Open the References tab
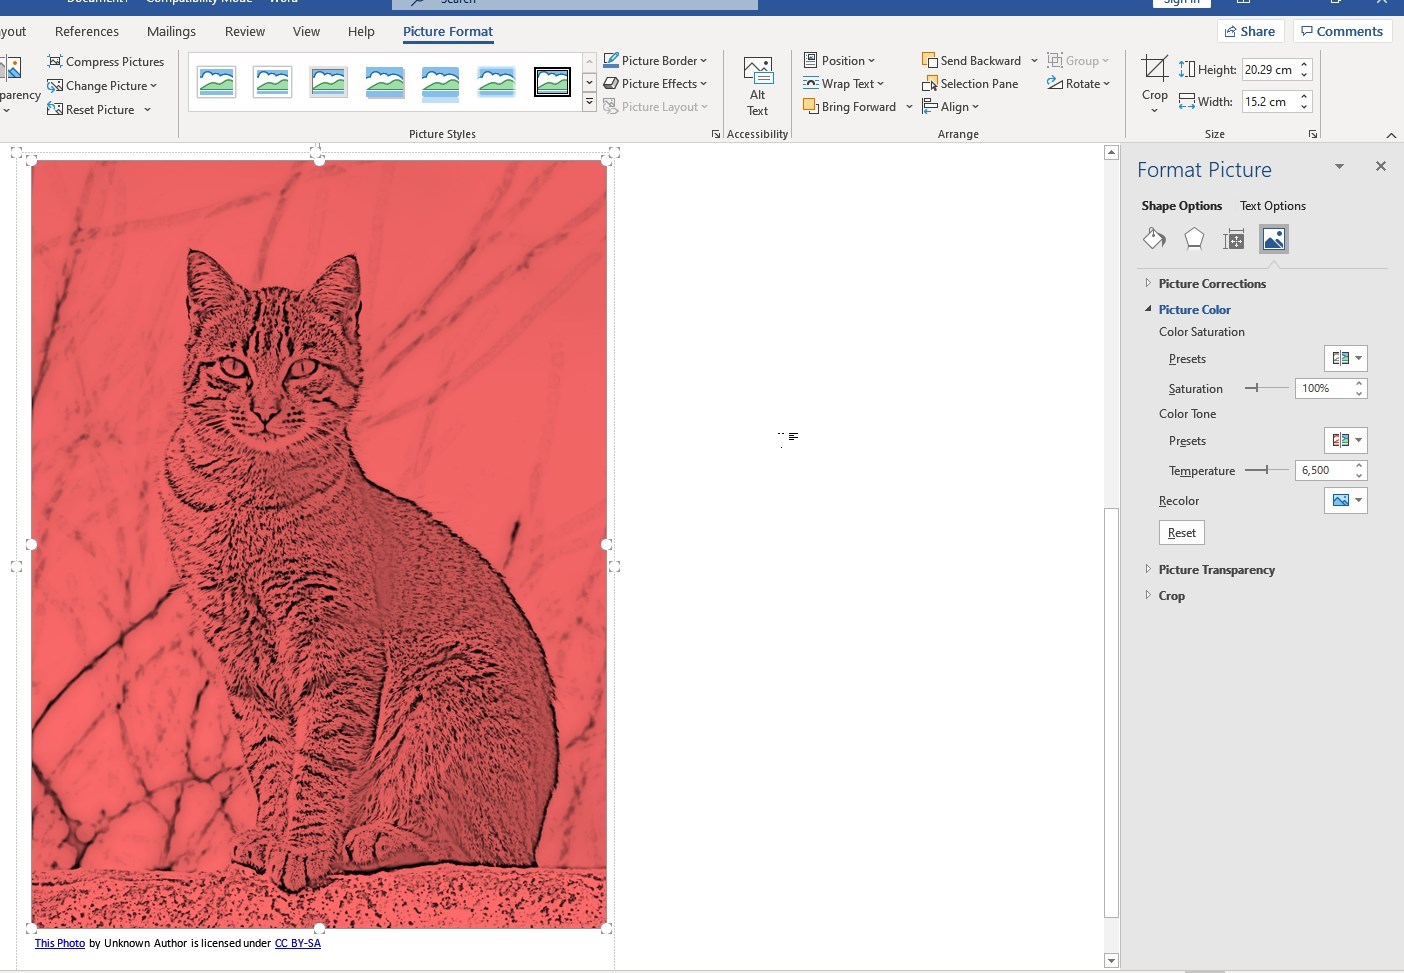The height and width of the screenshot is (973, 1404). [87, 32]
